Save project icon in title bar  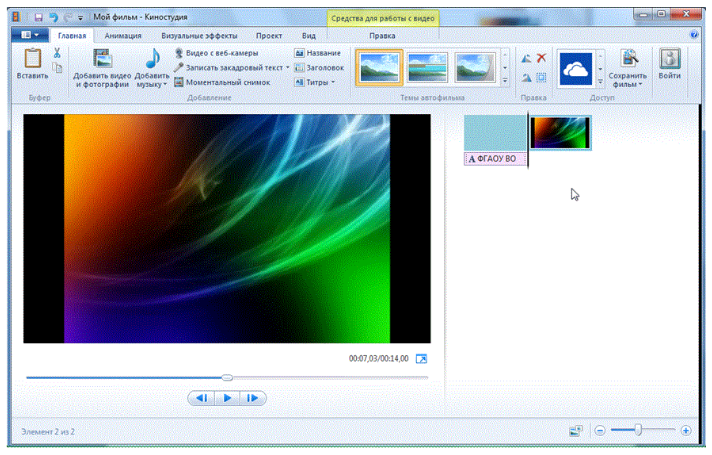[38, 17]
